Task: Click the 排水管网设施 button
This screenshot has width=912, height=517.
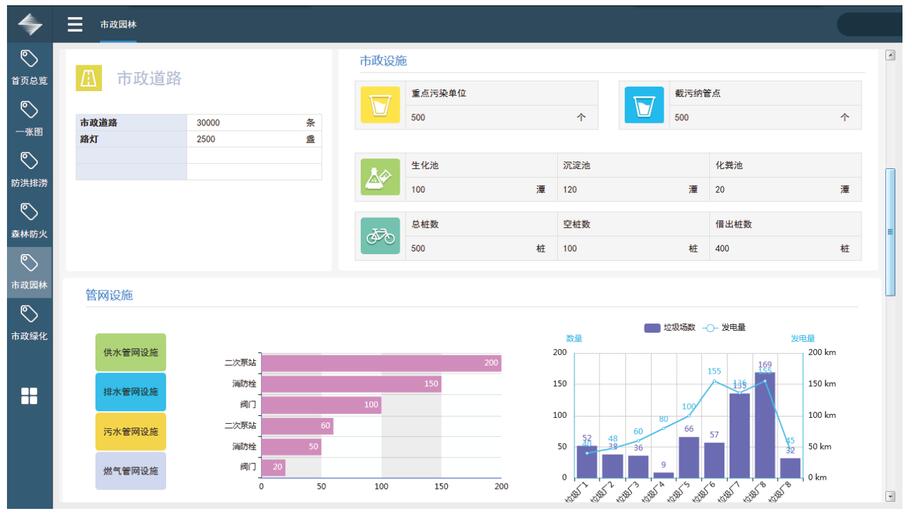Action: pos(130,392)
